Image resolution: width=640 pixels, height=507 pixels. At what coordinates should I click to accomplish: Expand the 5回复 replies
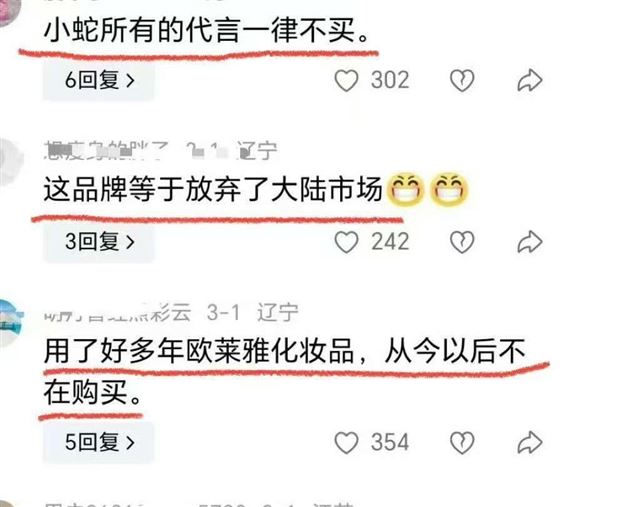point(99,443)
